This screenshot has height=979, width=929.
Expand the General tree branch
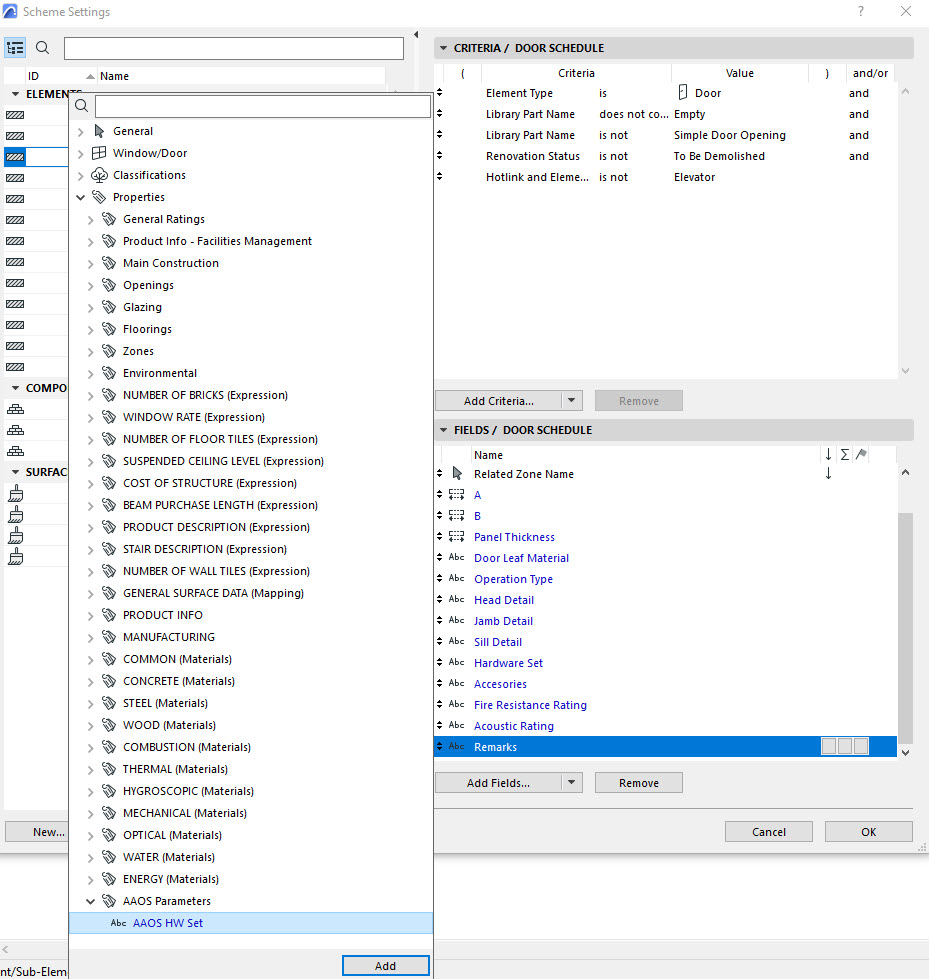pos(80,131)
